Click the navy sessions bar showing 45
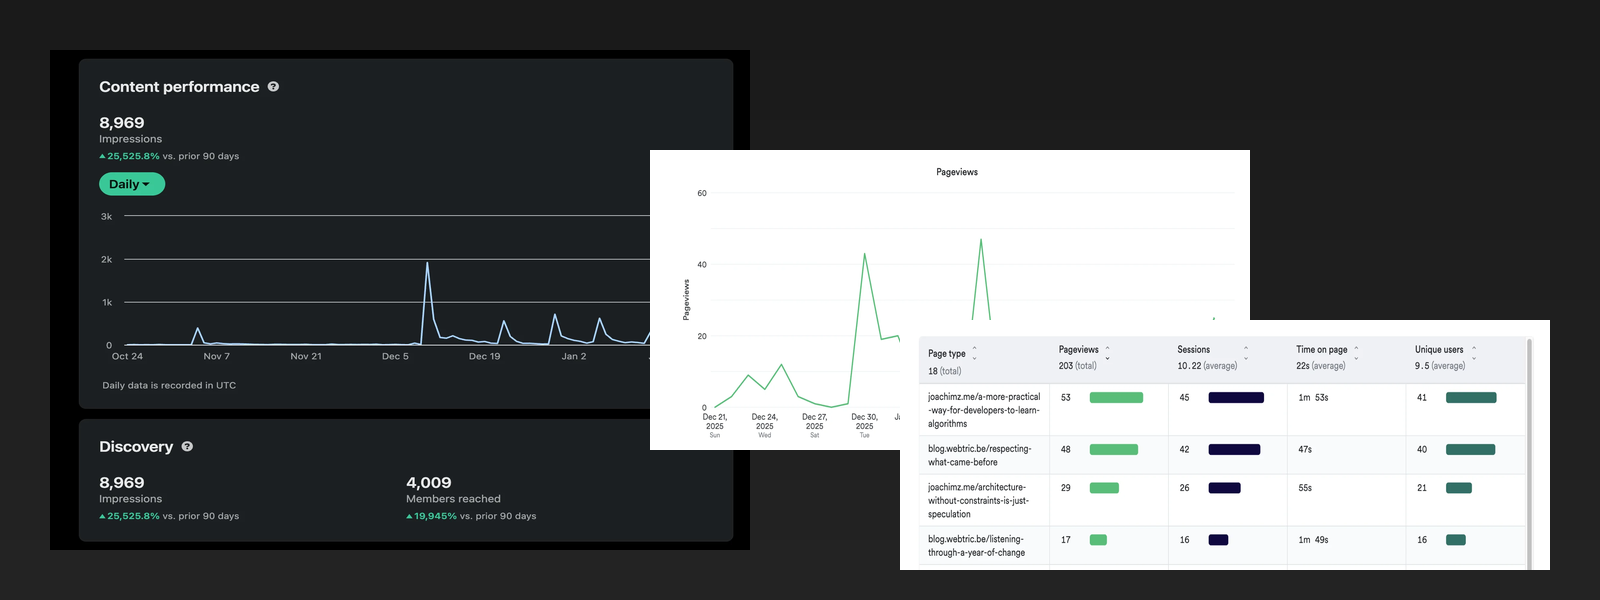Image resolution: width=1600 pixels, height=600 pixels. [1236, 398]
